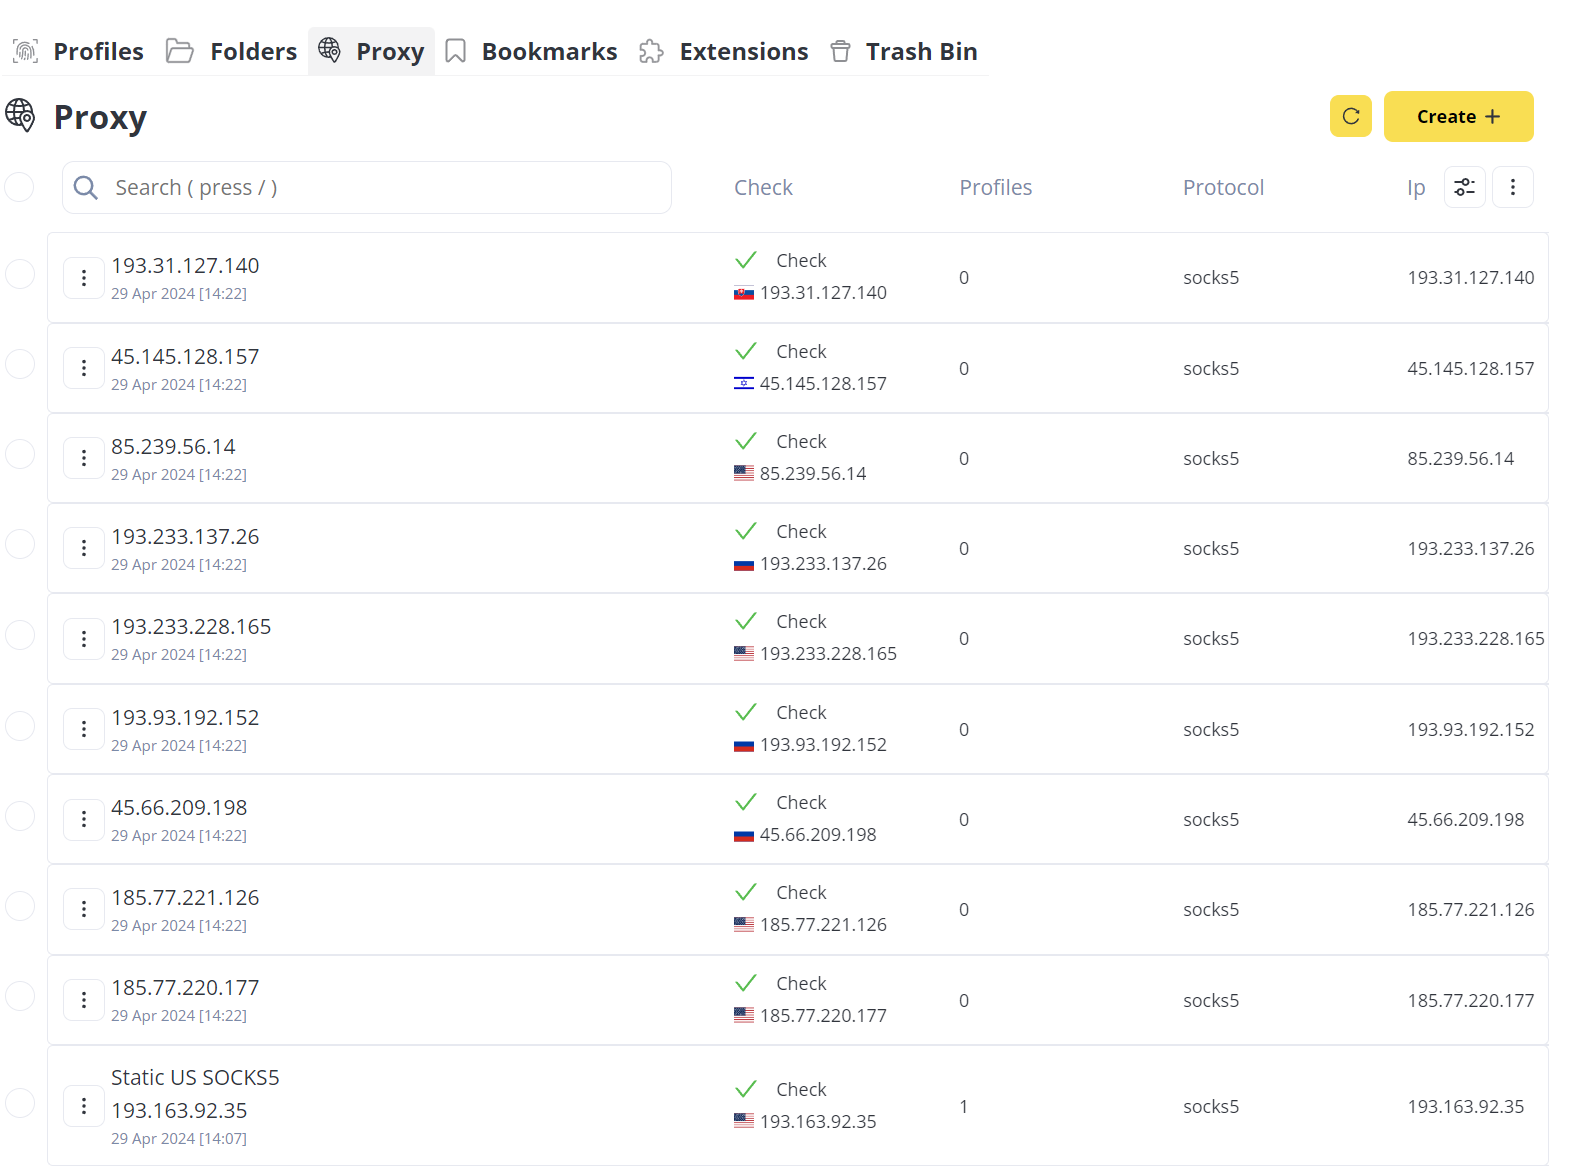Click the green checkmark for 193.31.127.140
Image resolution: width=1573 pixels, height=1175 pixels.
(745, 261)
